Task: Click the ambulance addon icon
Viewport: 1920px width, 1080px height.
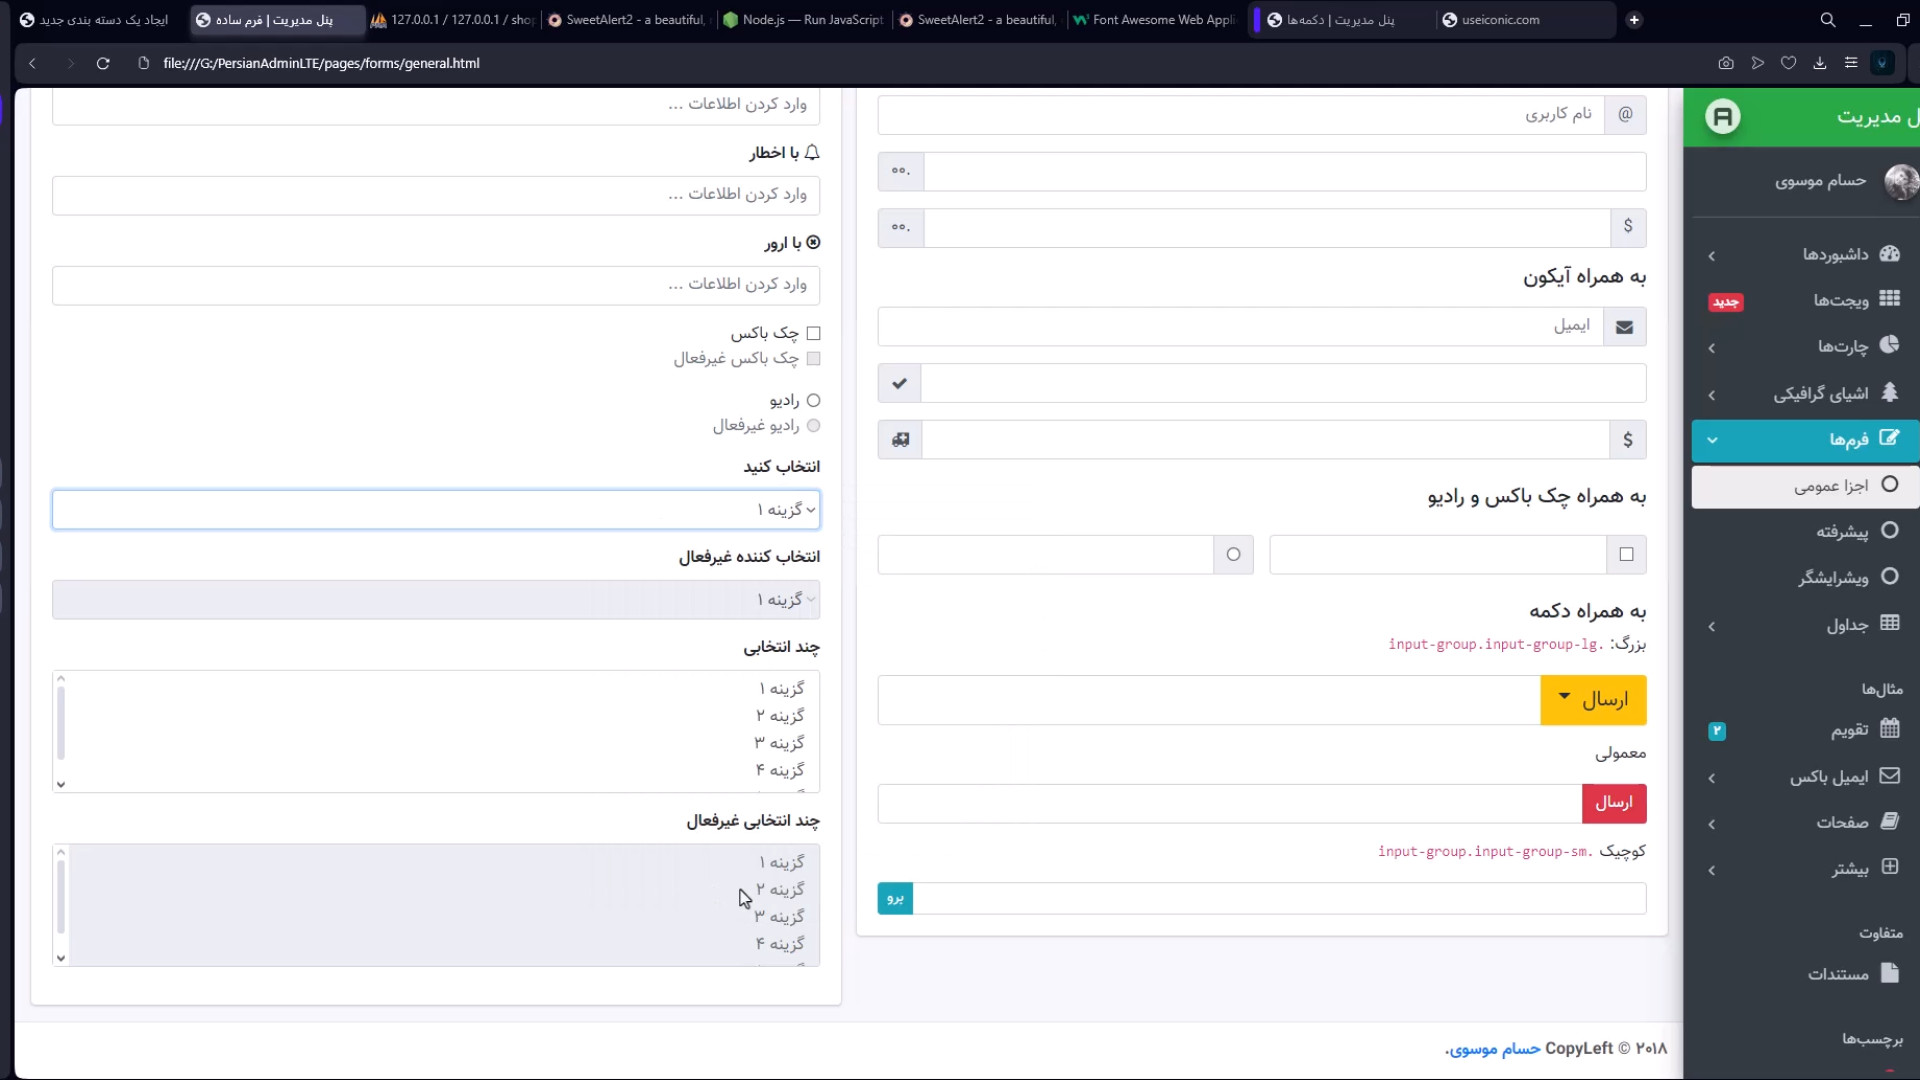Action: pos(900,440)
